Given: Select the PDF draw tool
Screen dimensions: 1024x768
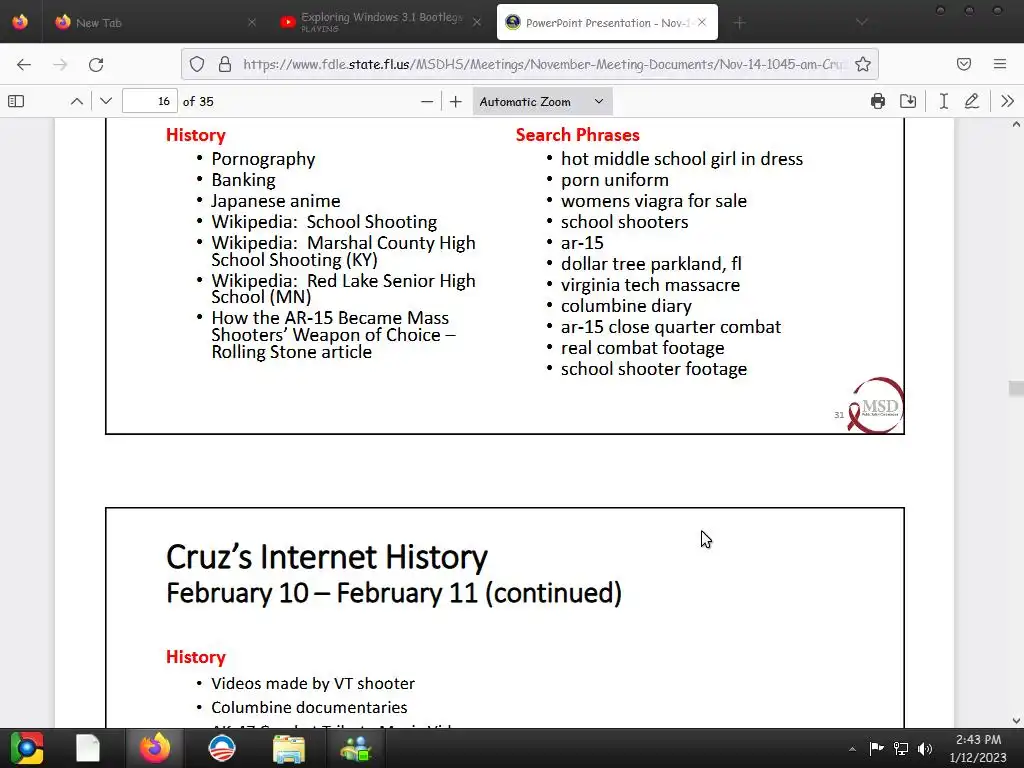Looking at the screenshot, I should tap(972, 101).
